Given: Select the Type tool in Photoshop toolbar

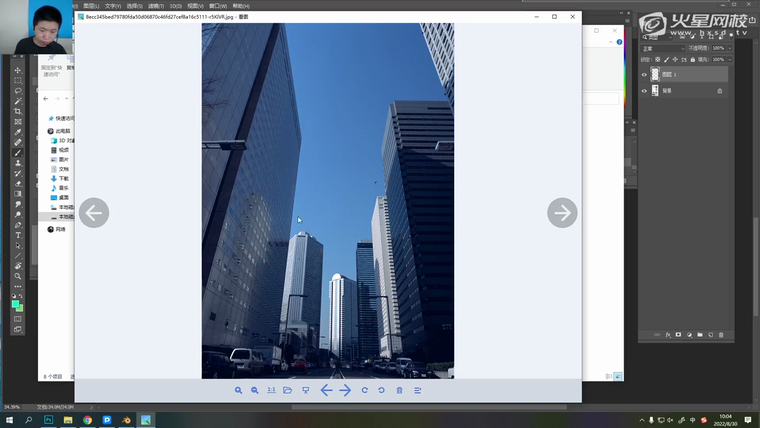Looking at the screenshot, I should point(18,235).
